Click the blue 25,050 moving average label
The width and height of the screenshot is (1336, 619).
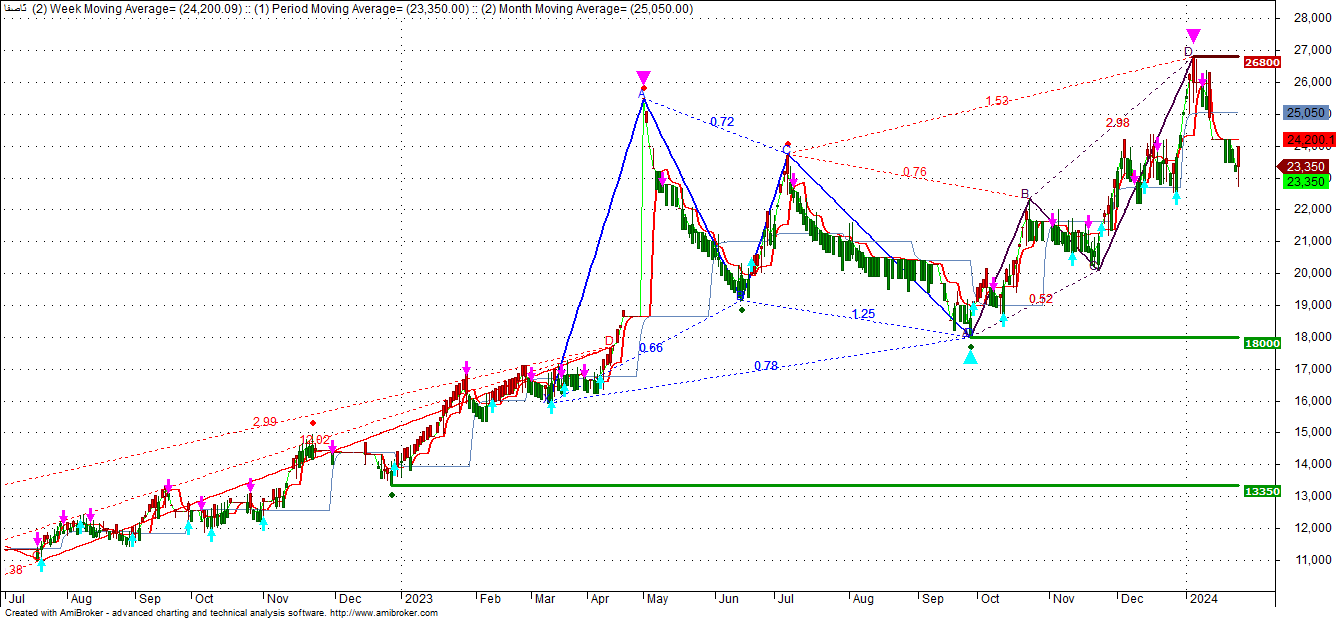pyautogui.click(x=1306, y=113)
